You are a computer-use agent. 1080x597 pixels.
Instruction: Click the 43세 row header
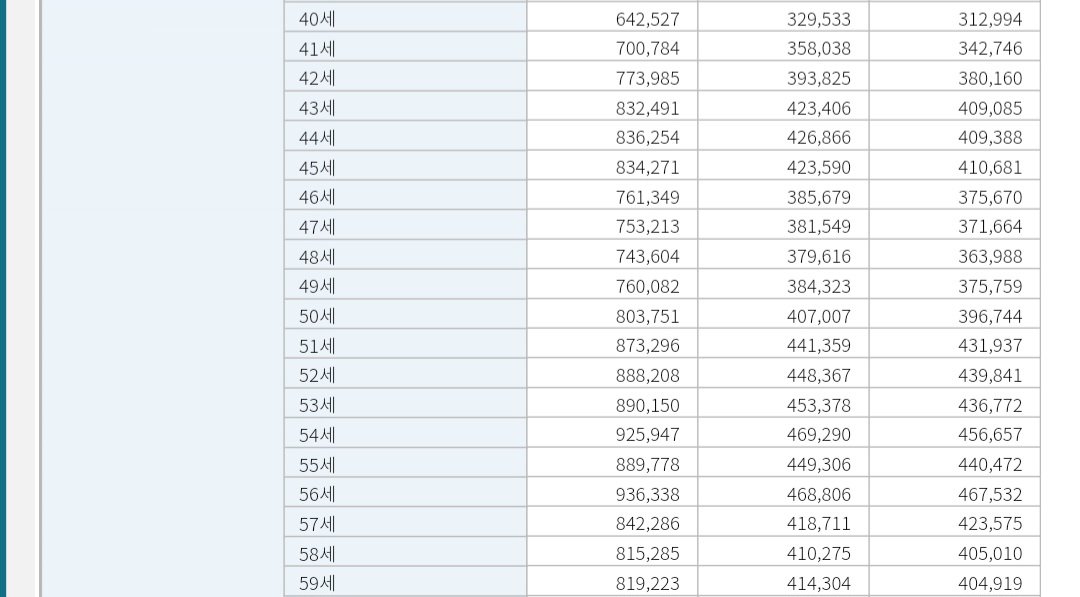[406, 107]
